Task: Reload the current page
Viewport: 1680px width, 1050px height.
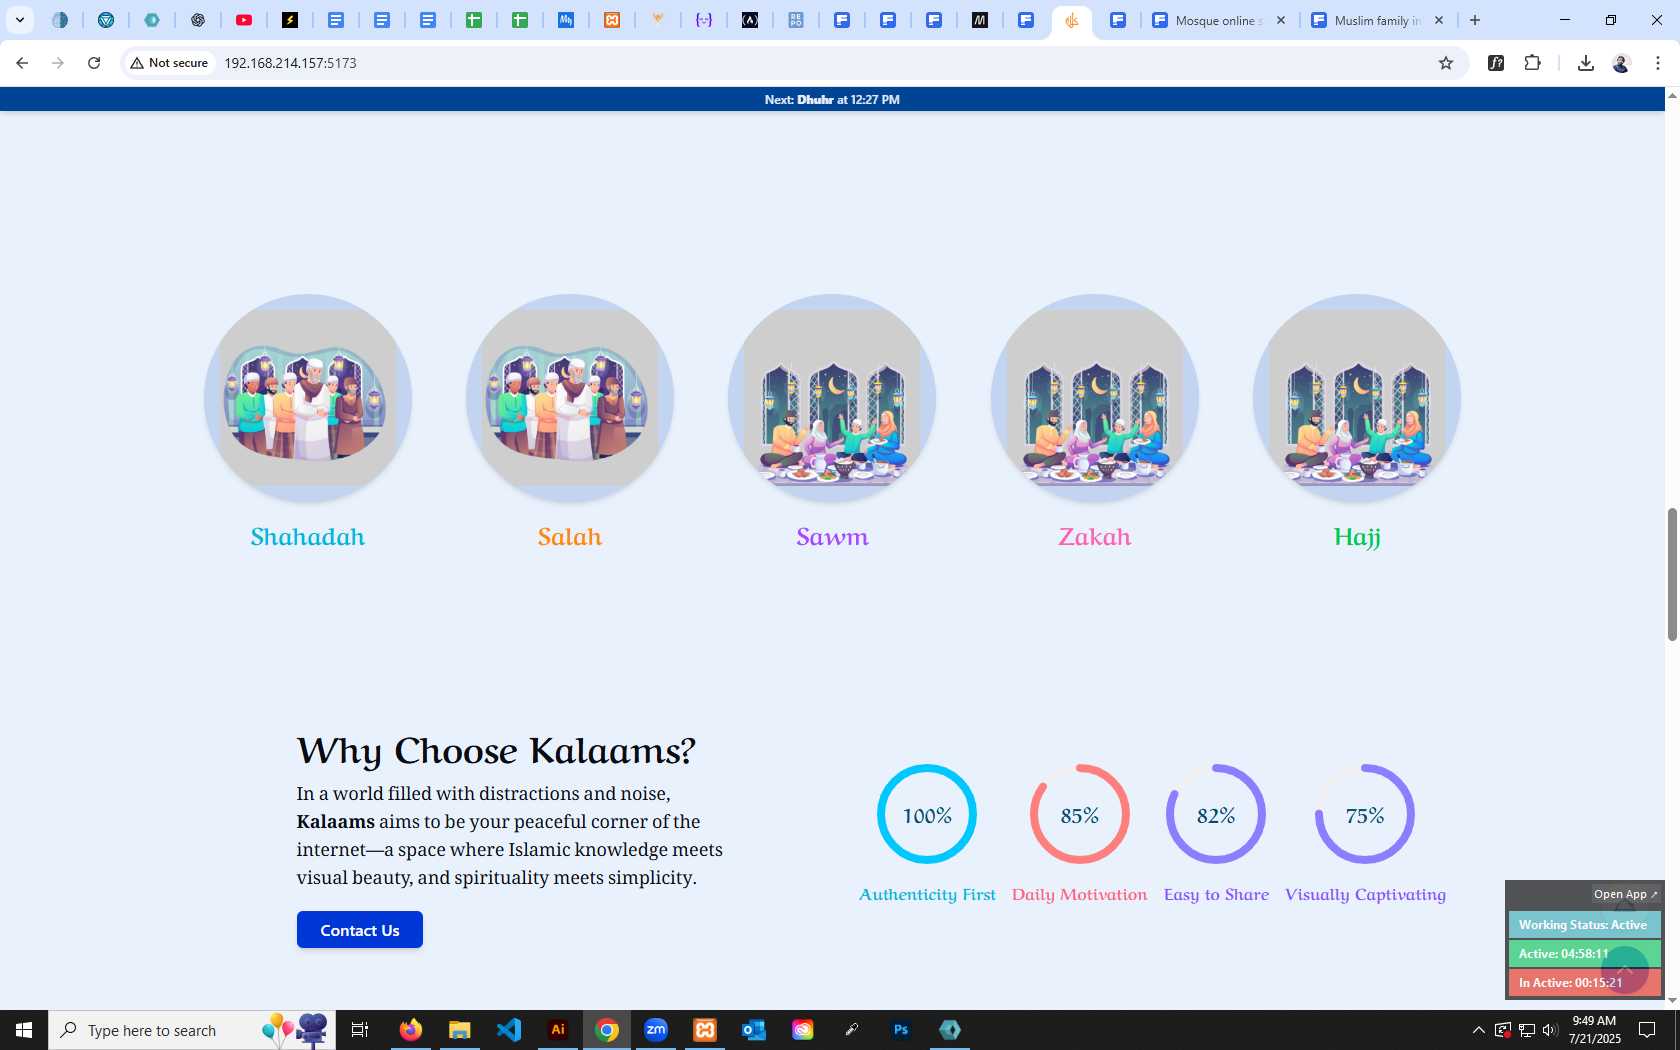Action: point(94,63)
